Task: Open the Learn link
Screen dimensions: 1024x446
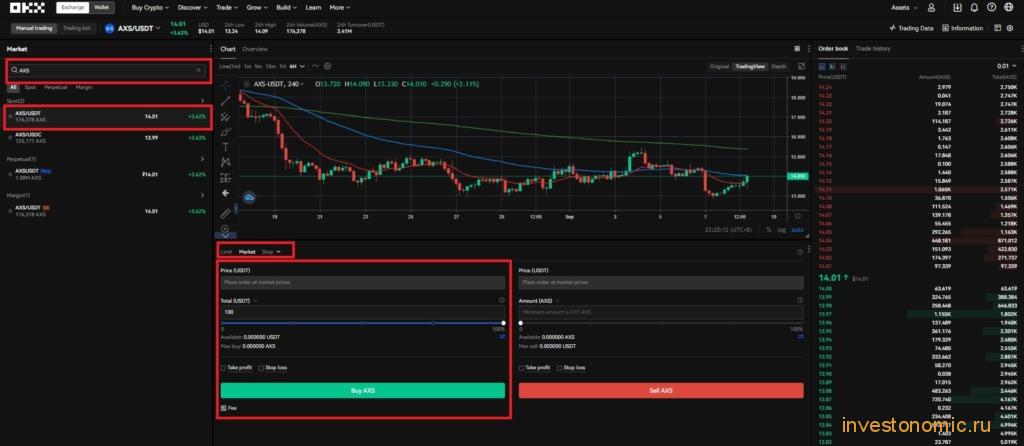Action: [313, 8]
